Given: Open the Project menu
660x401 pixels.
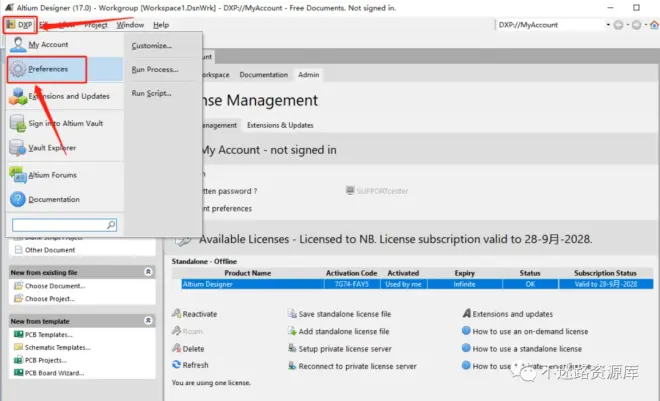Looking at the screenshot, I should pyautogui.click(x=96, y=25).
